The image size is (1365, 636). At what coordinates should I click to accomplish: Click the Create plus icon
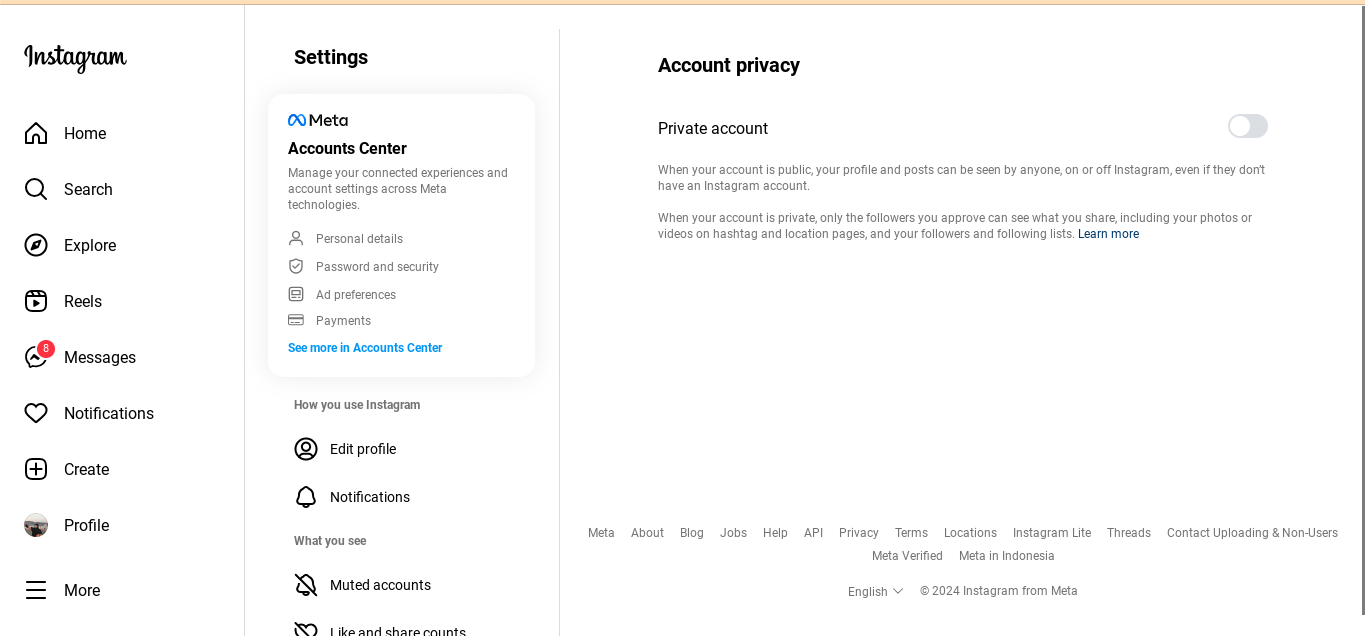pyautogui.click(x=36, y=469)
